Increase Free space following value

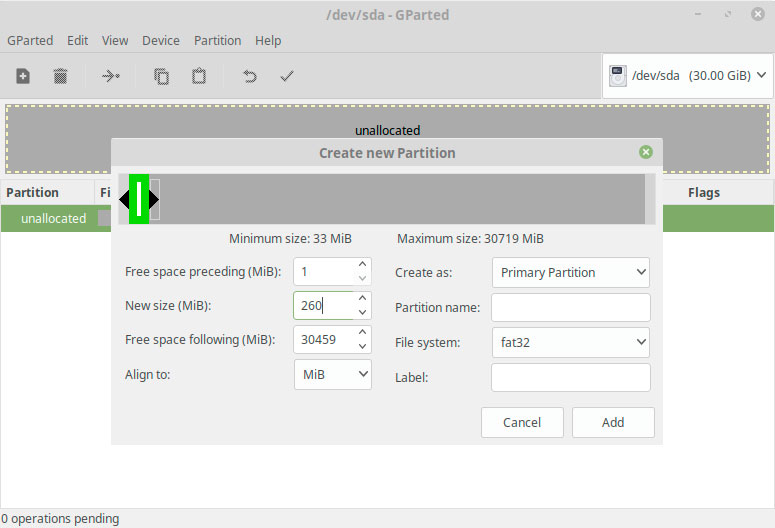click(362, 332)
